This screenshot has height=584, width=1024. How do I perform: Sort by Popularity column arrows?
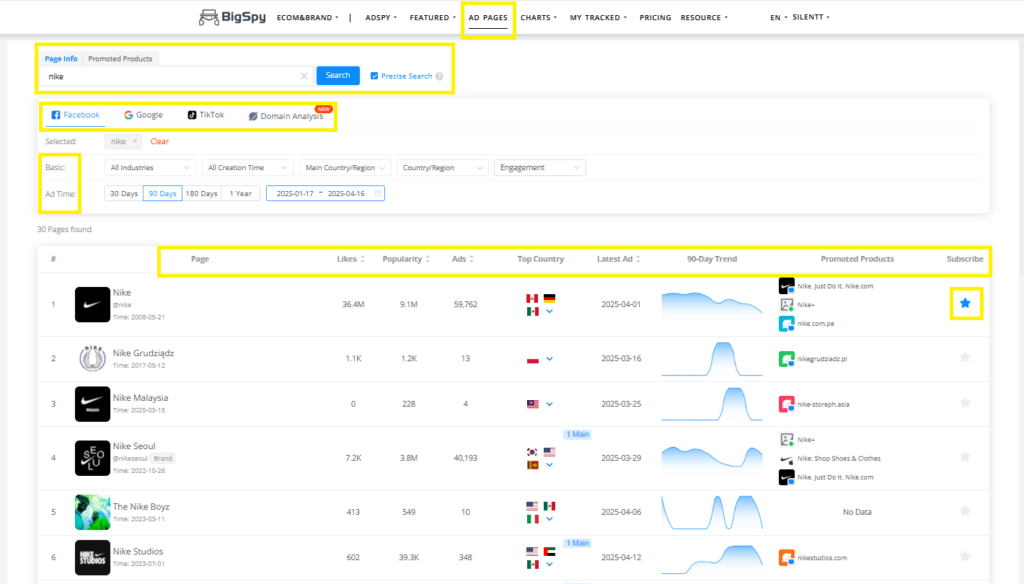pos(428,259)
